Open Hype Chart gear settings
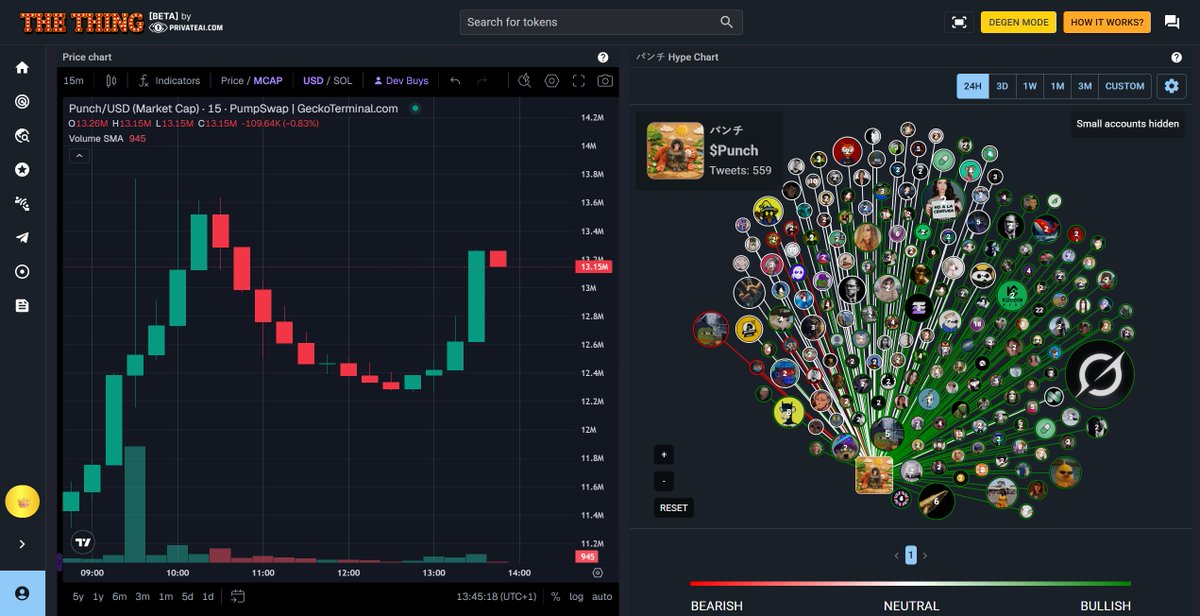Screen dimensions: 1200x616 tap(1172, 86)
